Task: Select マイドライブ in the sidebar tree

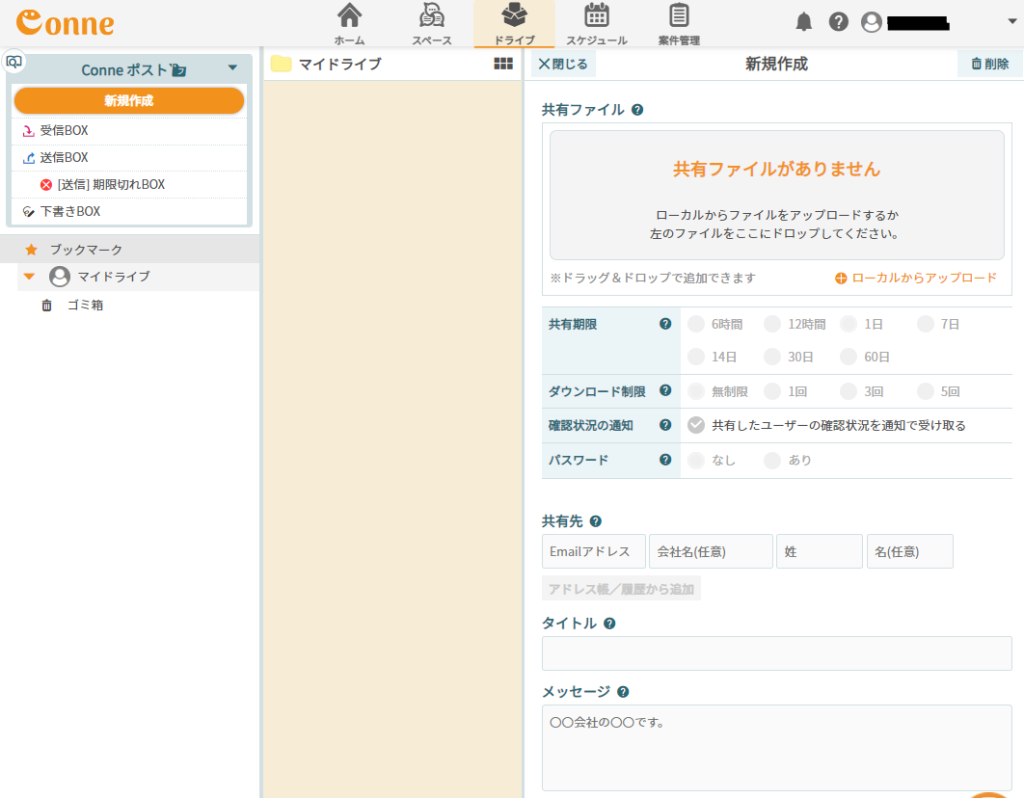Action: tap(114, 276)
